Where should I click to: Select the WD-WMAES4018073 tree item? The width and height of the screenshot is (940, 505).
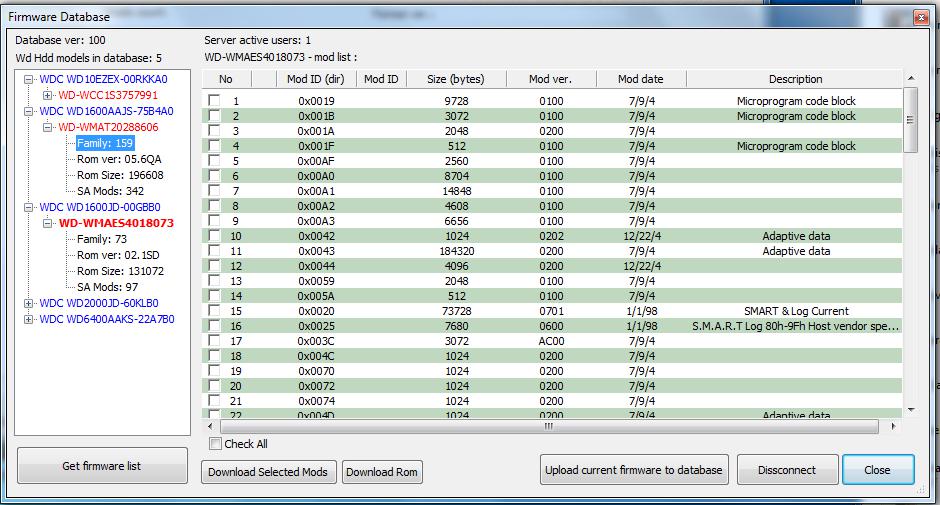pos(116,223)
